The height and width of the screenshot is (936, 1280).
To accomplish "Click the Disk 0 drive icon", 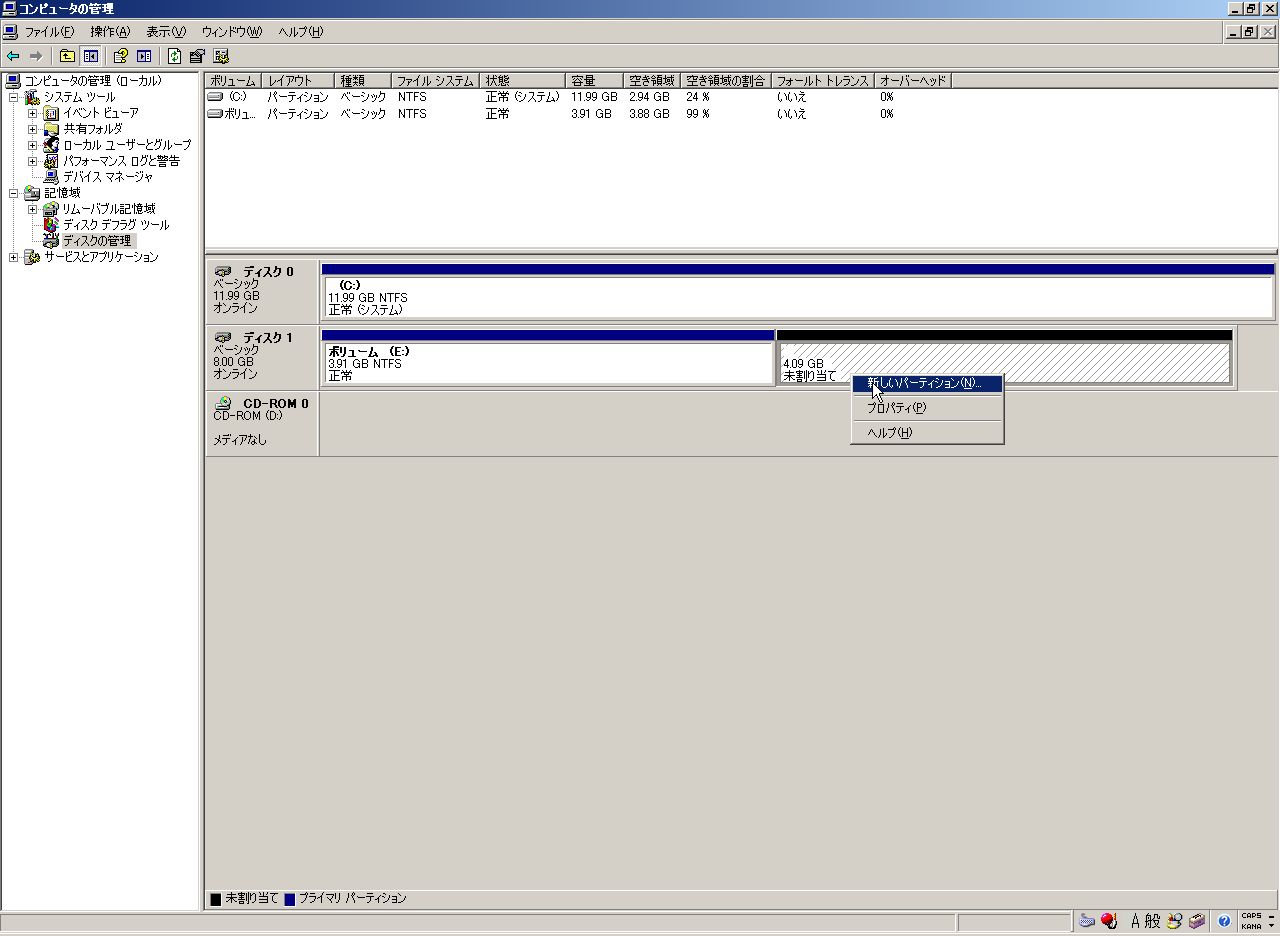I will click(x=223, y=272).
